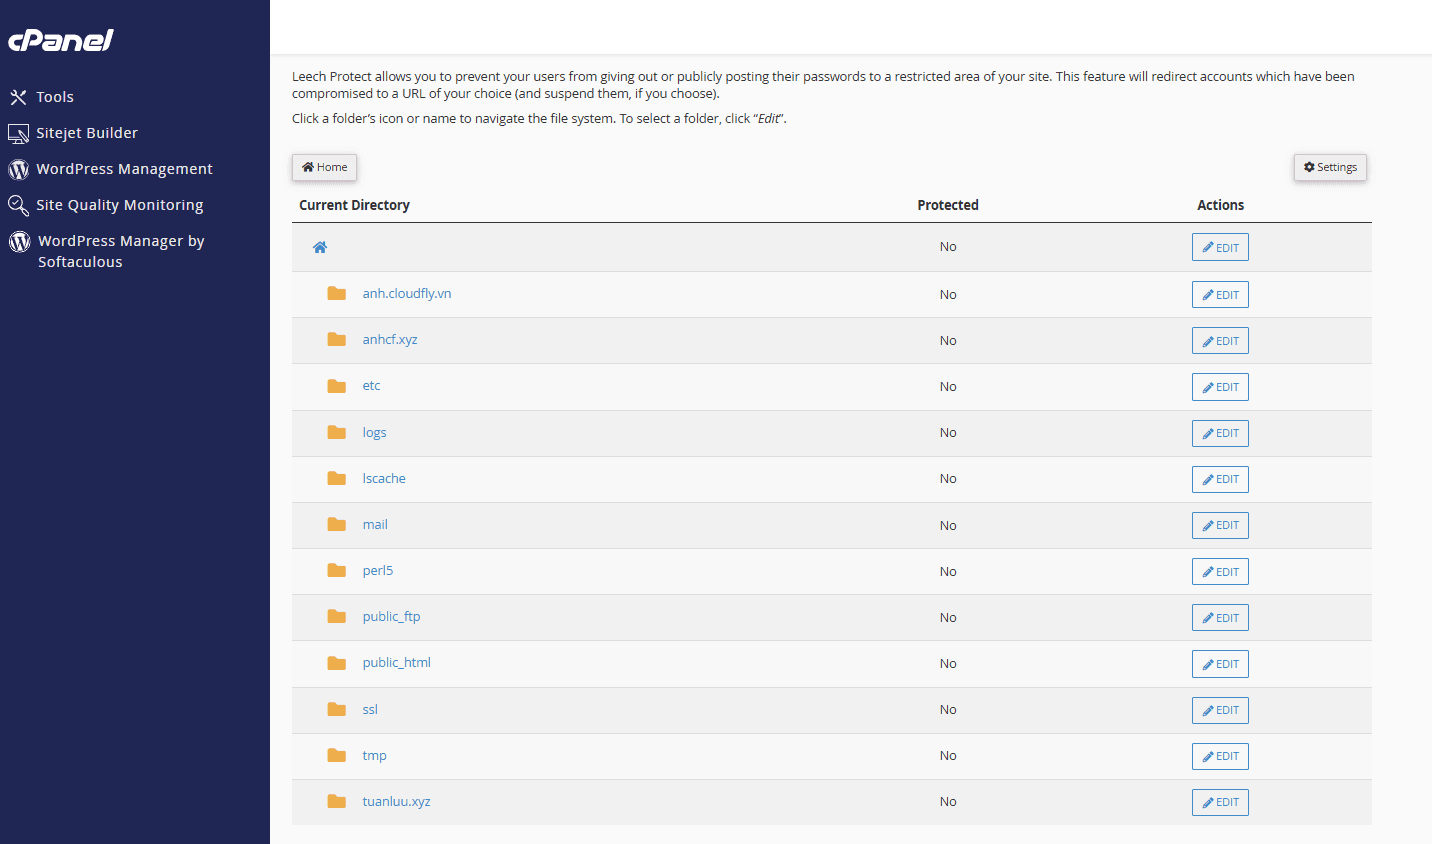Click the ssl folder icon
This screenshot has height=844, width=1432.
tap(337, 710)
